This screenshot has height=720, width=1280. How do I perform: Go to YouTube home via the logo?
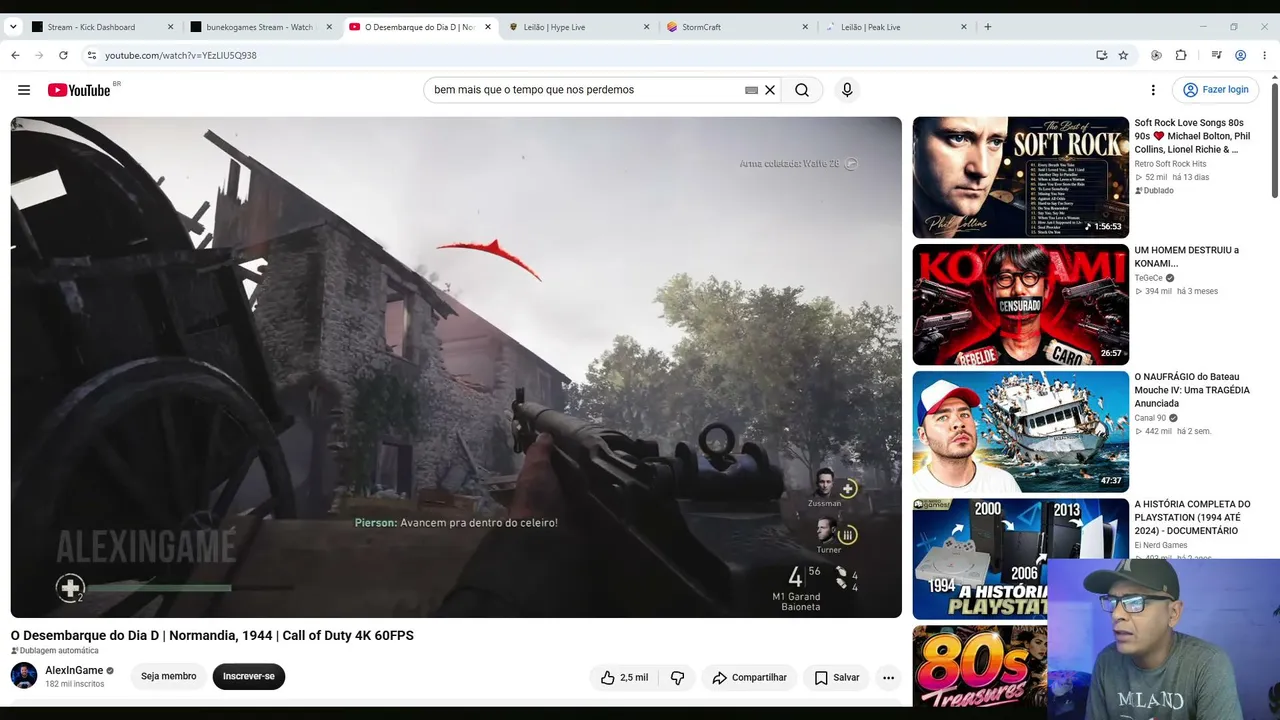point(80,90)
